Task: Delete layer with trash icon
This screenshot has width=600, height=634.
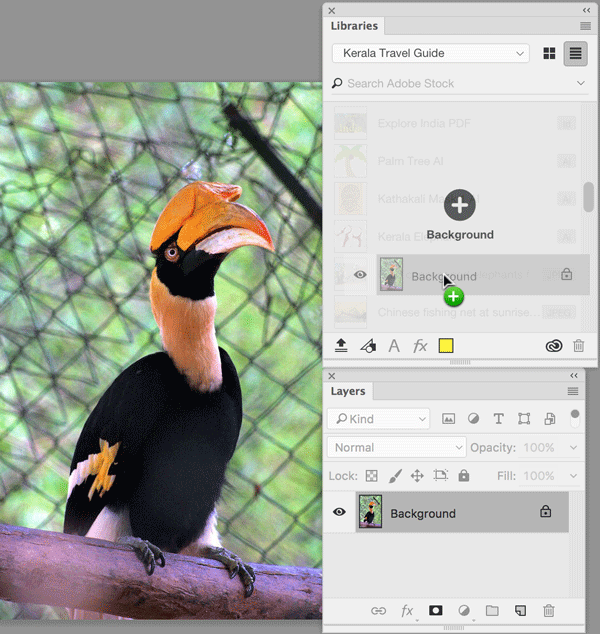Action: click(549, 611)
